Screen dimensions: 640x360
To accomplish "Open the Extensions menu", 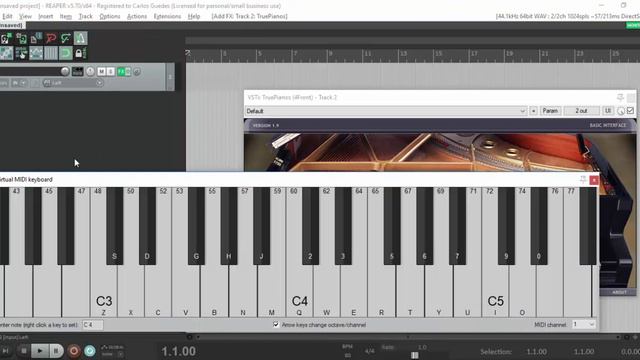I will click(167, 16).
